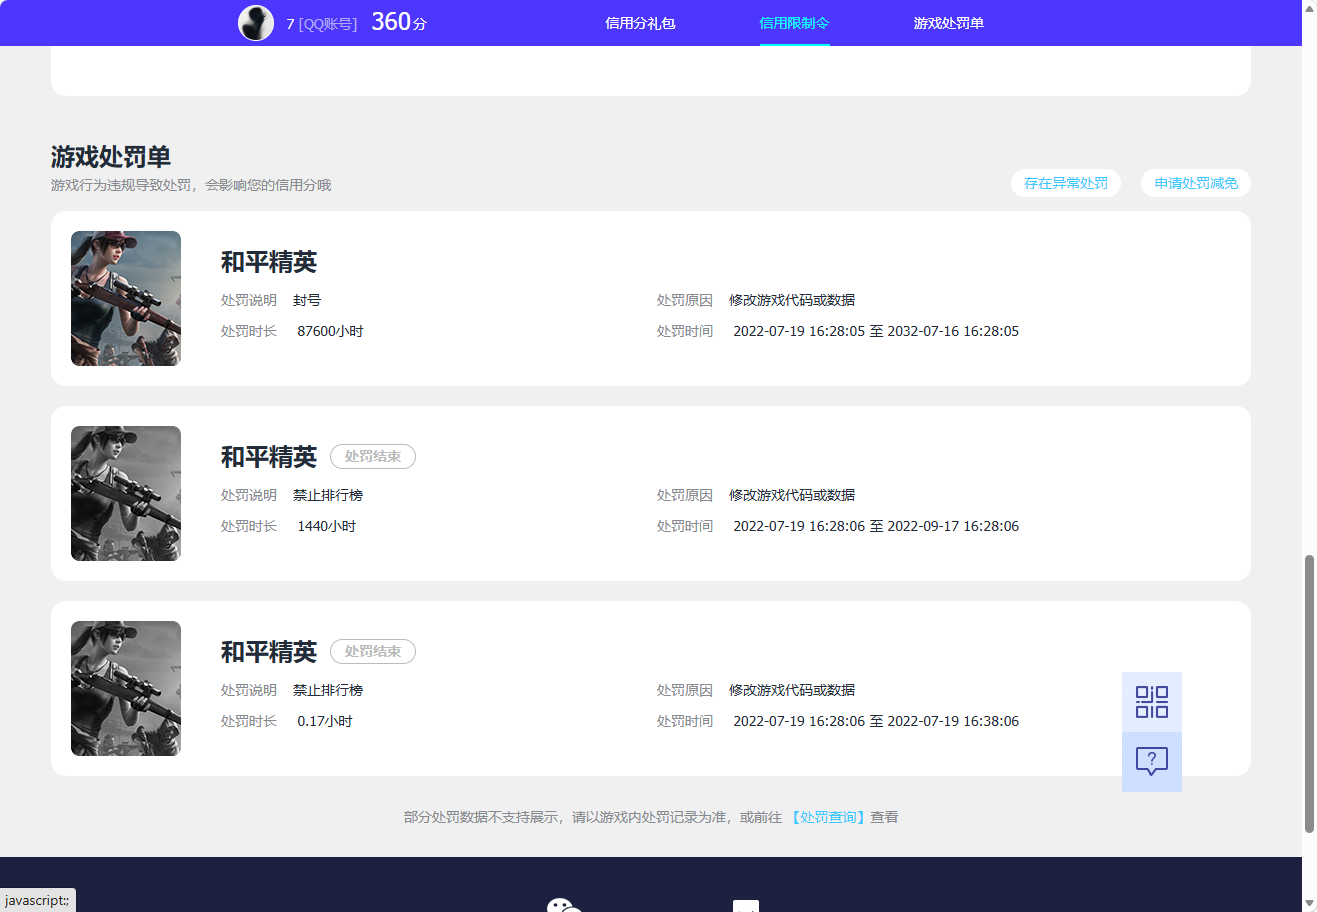Click 禁止排行榜 on the 1440小时 card
The image size is (1317, 912).
(328, 495)
